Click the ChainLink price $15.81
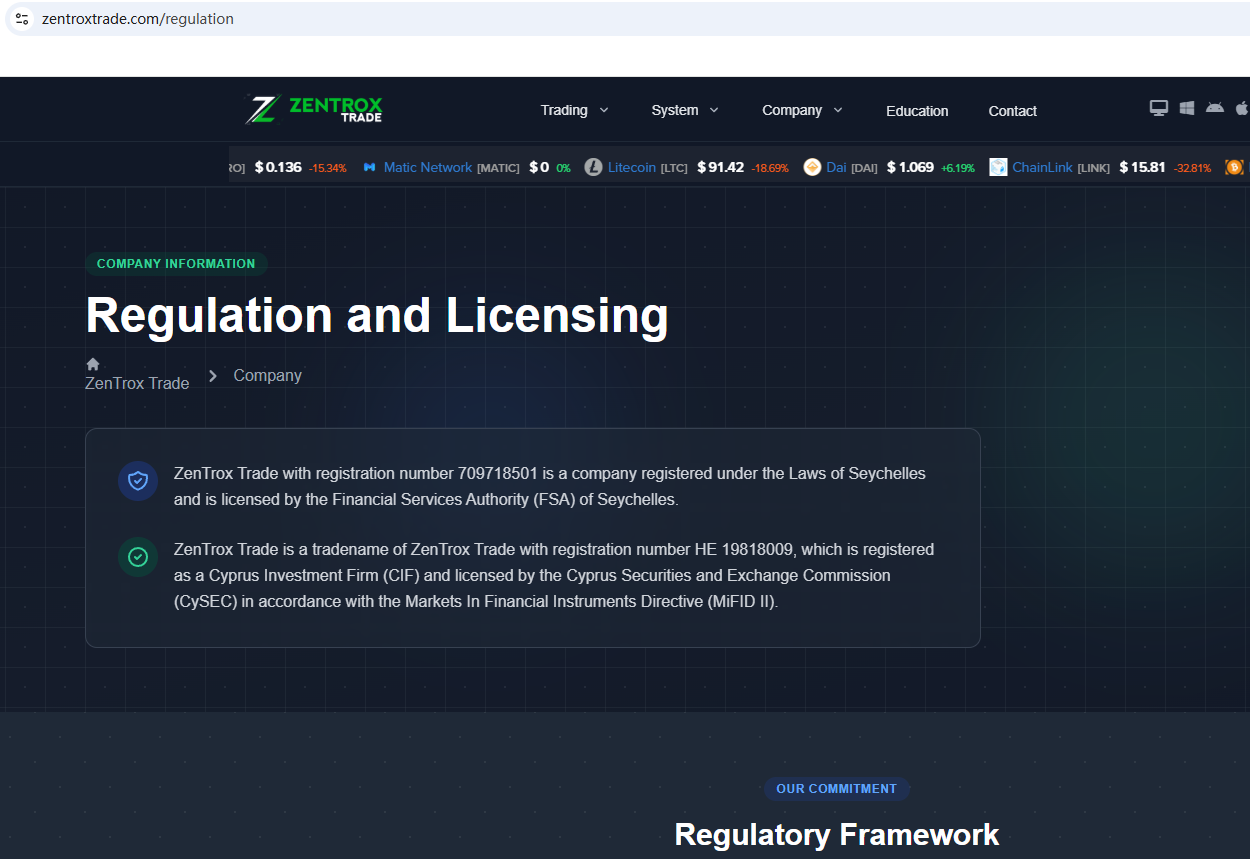 (x=1142, y=167)
